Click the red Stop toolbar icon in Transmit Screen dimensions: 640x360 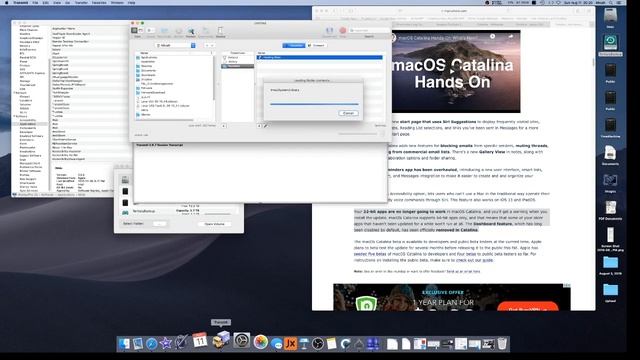[x=342, y=31]
